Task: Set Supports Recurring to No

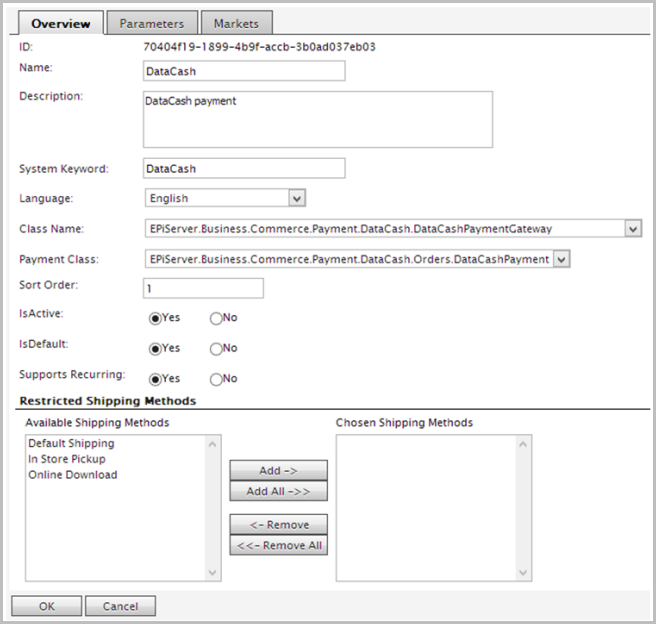Action: (216, 379)
